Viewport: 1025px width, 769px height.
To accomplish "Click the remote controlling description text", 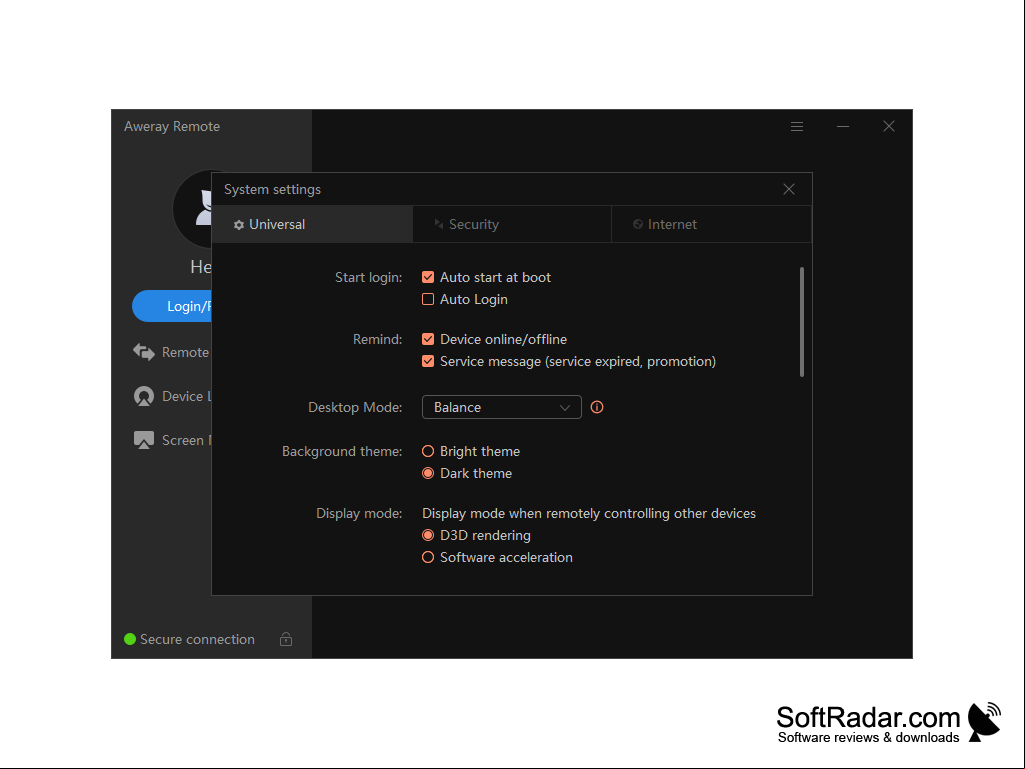I will (x=589, y=513).
